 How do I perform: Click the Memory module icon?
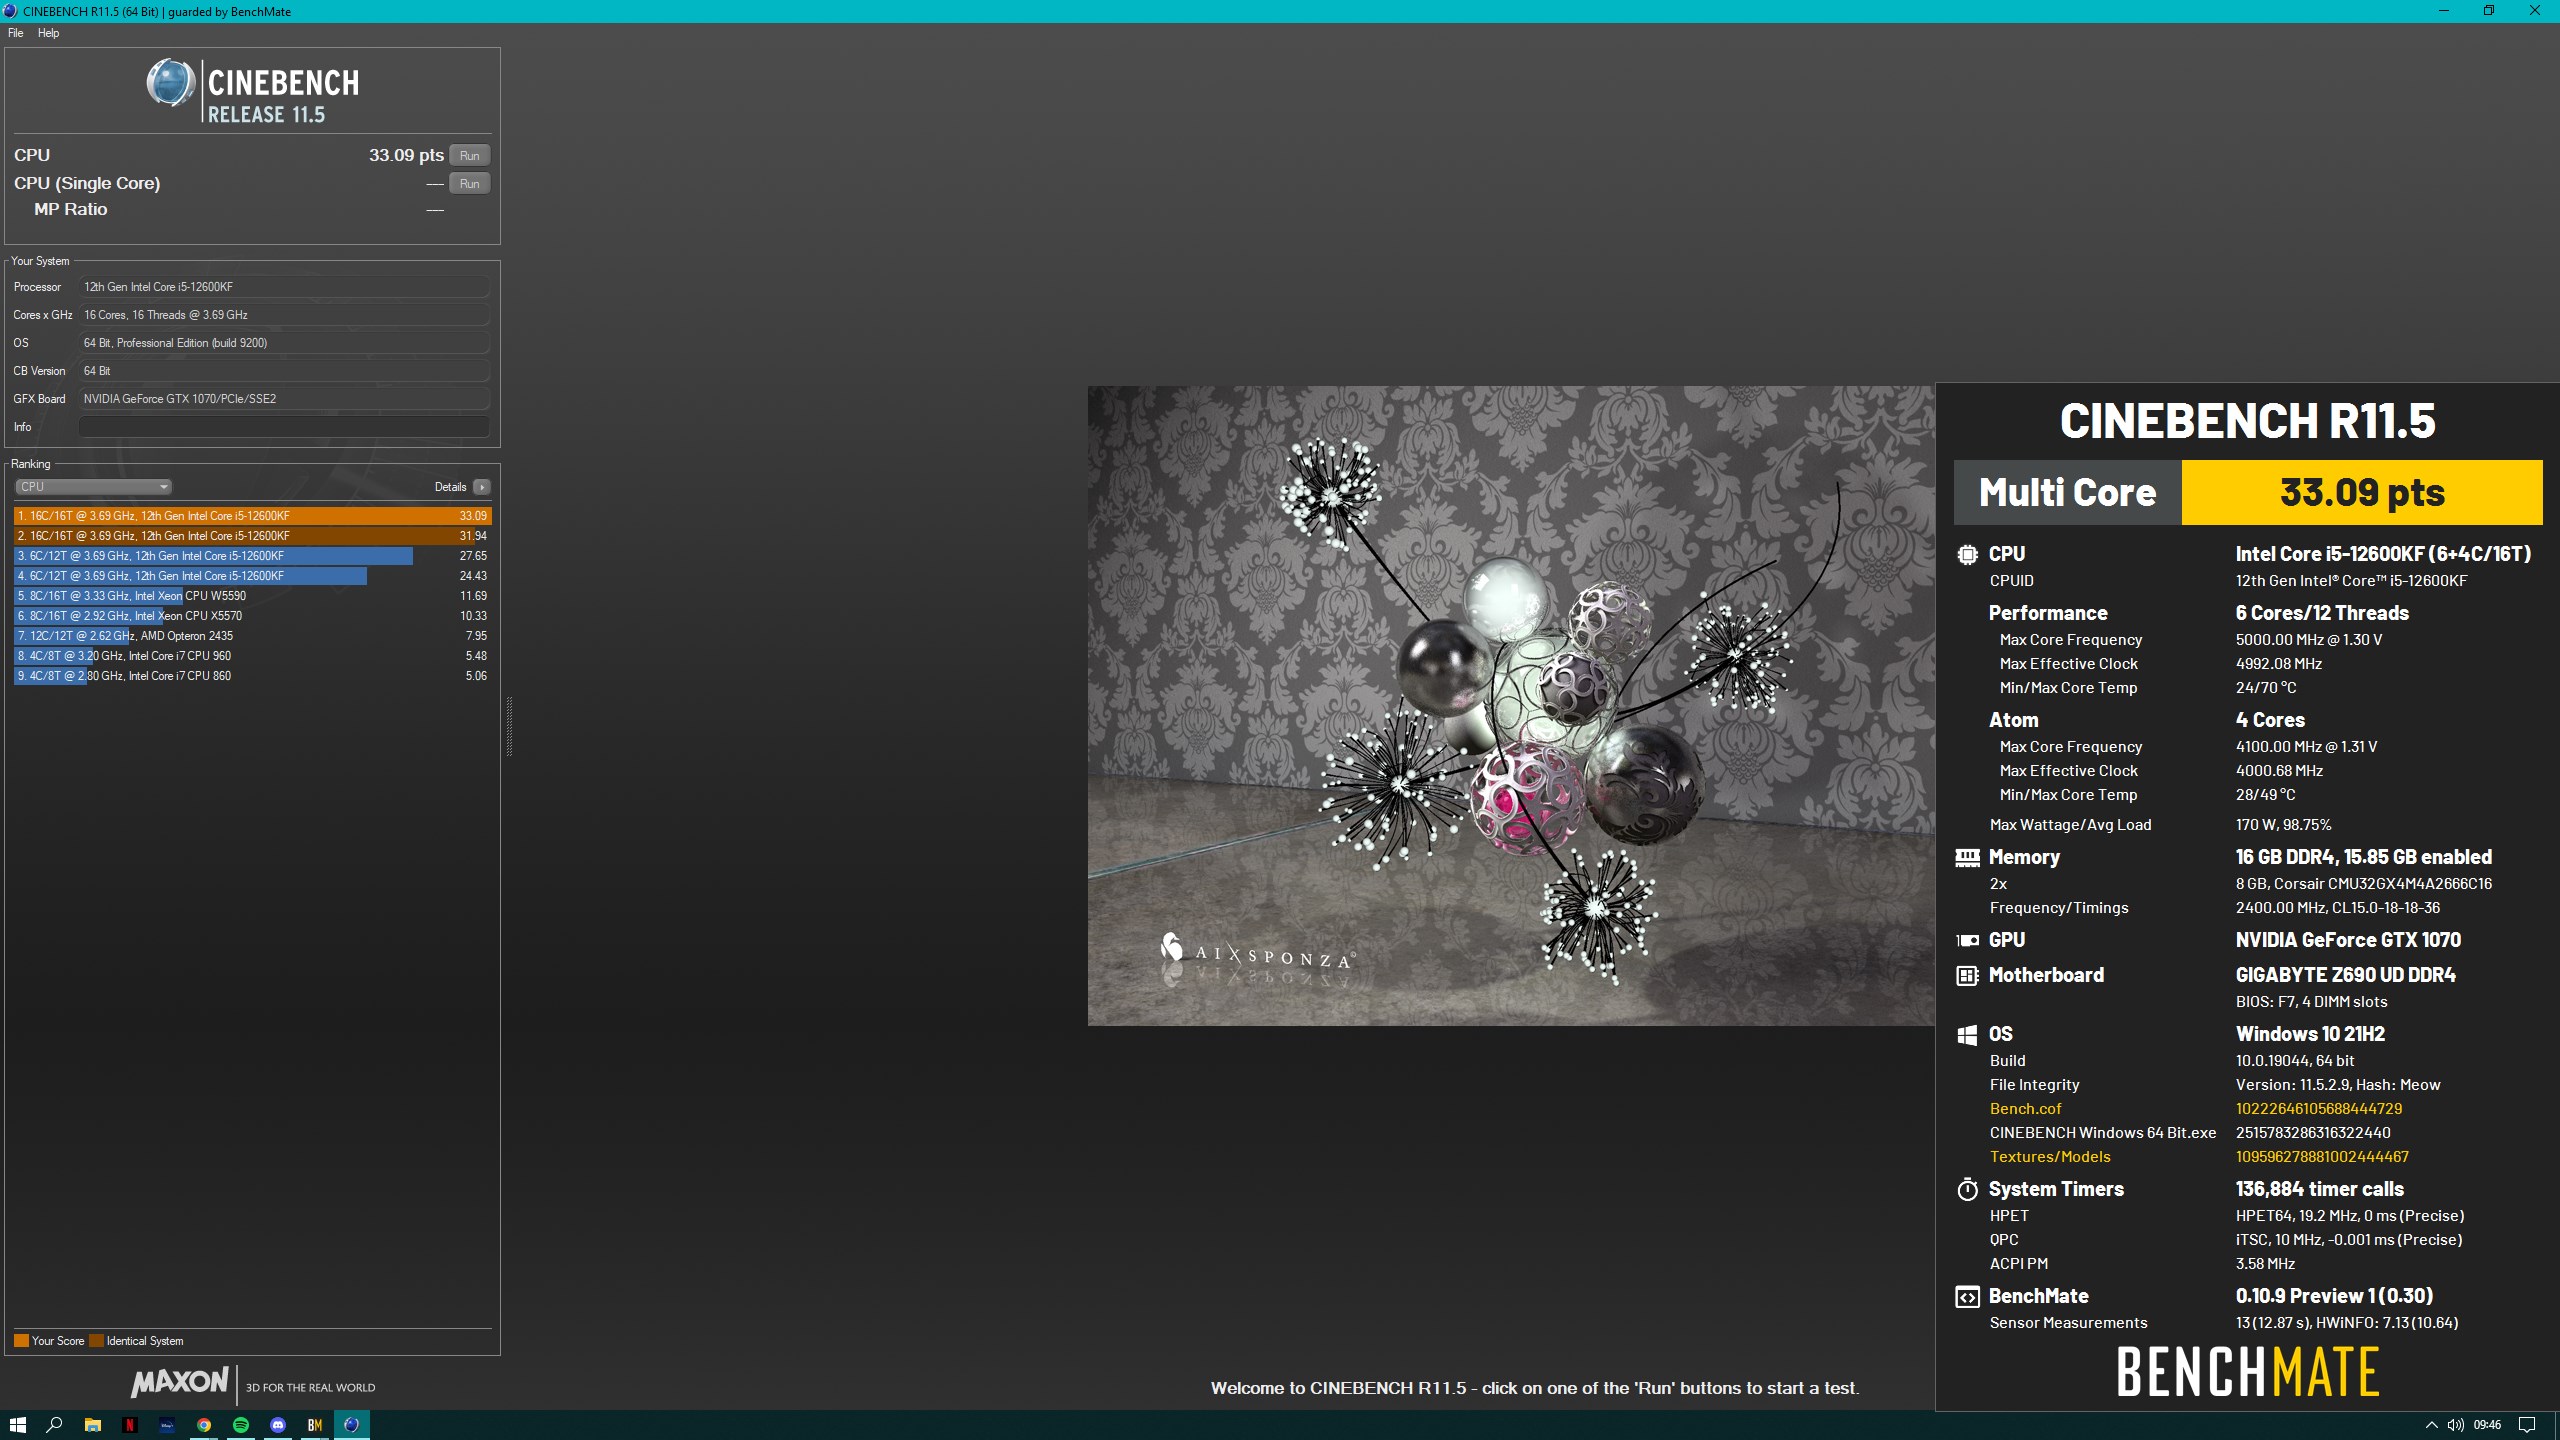(1967, 857)
